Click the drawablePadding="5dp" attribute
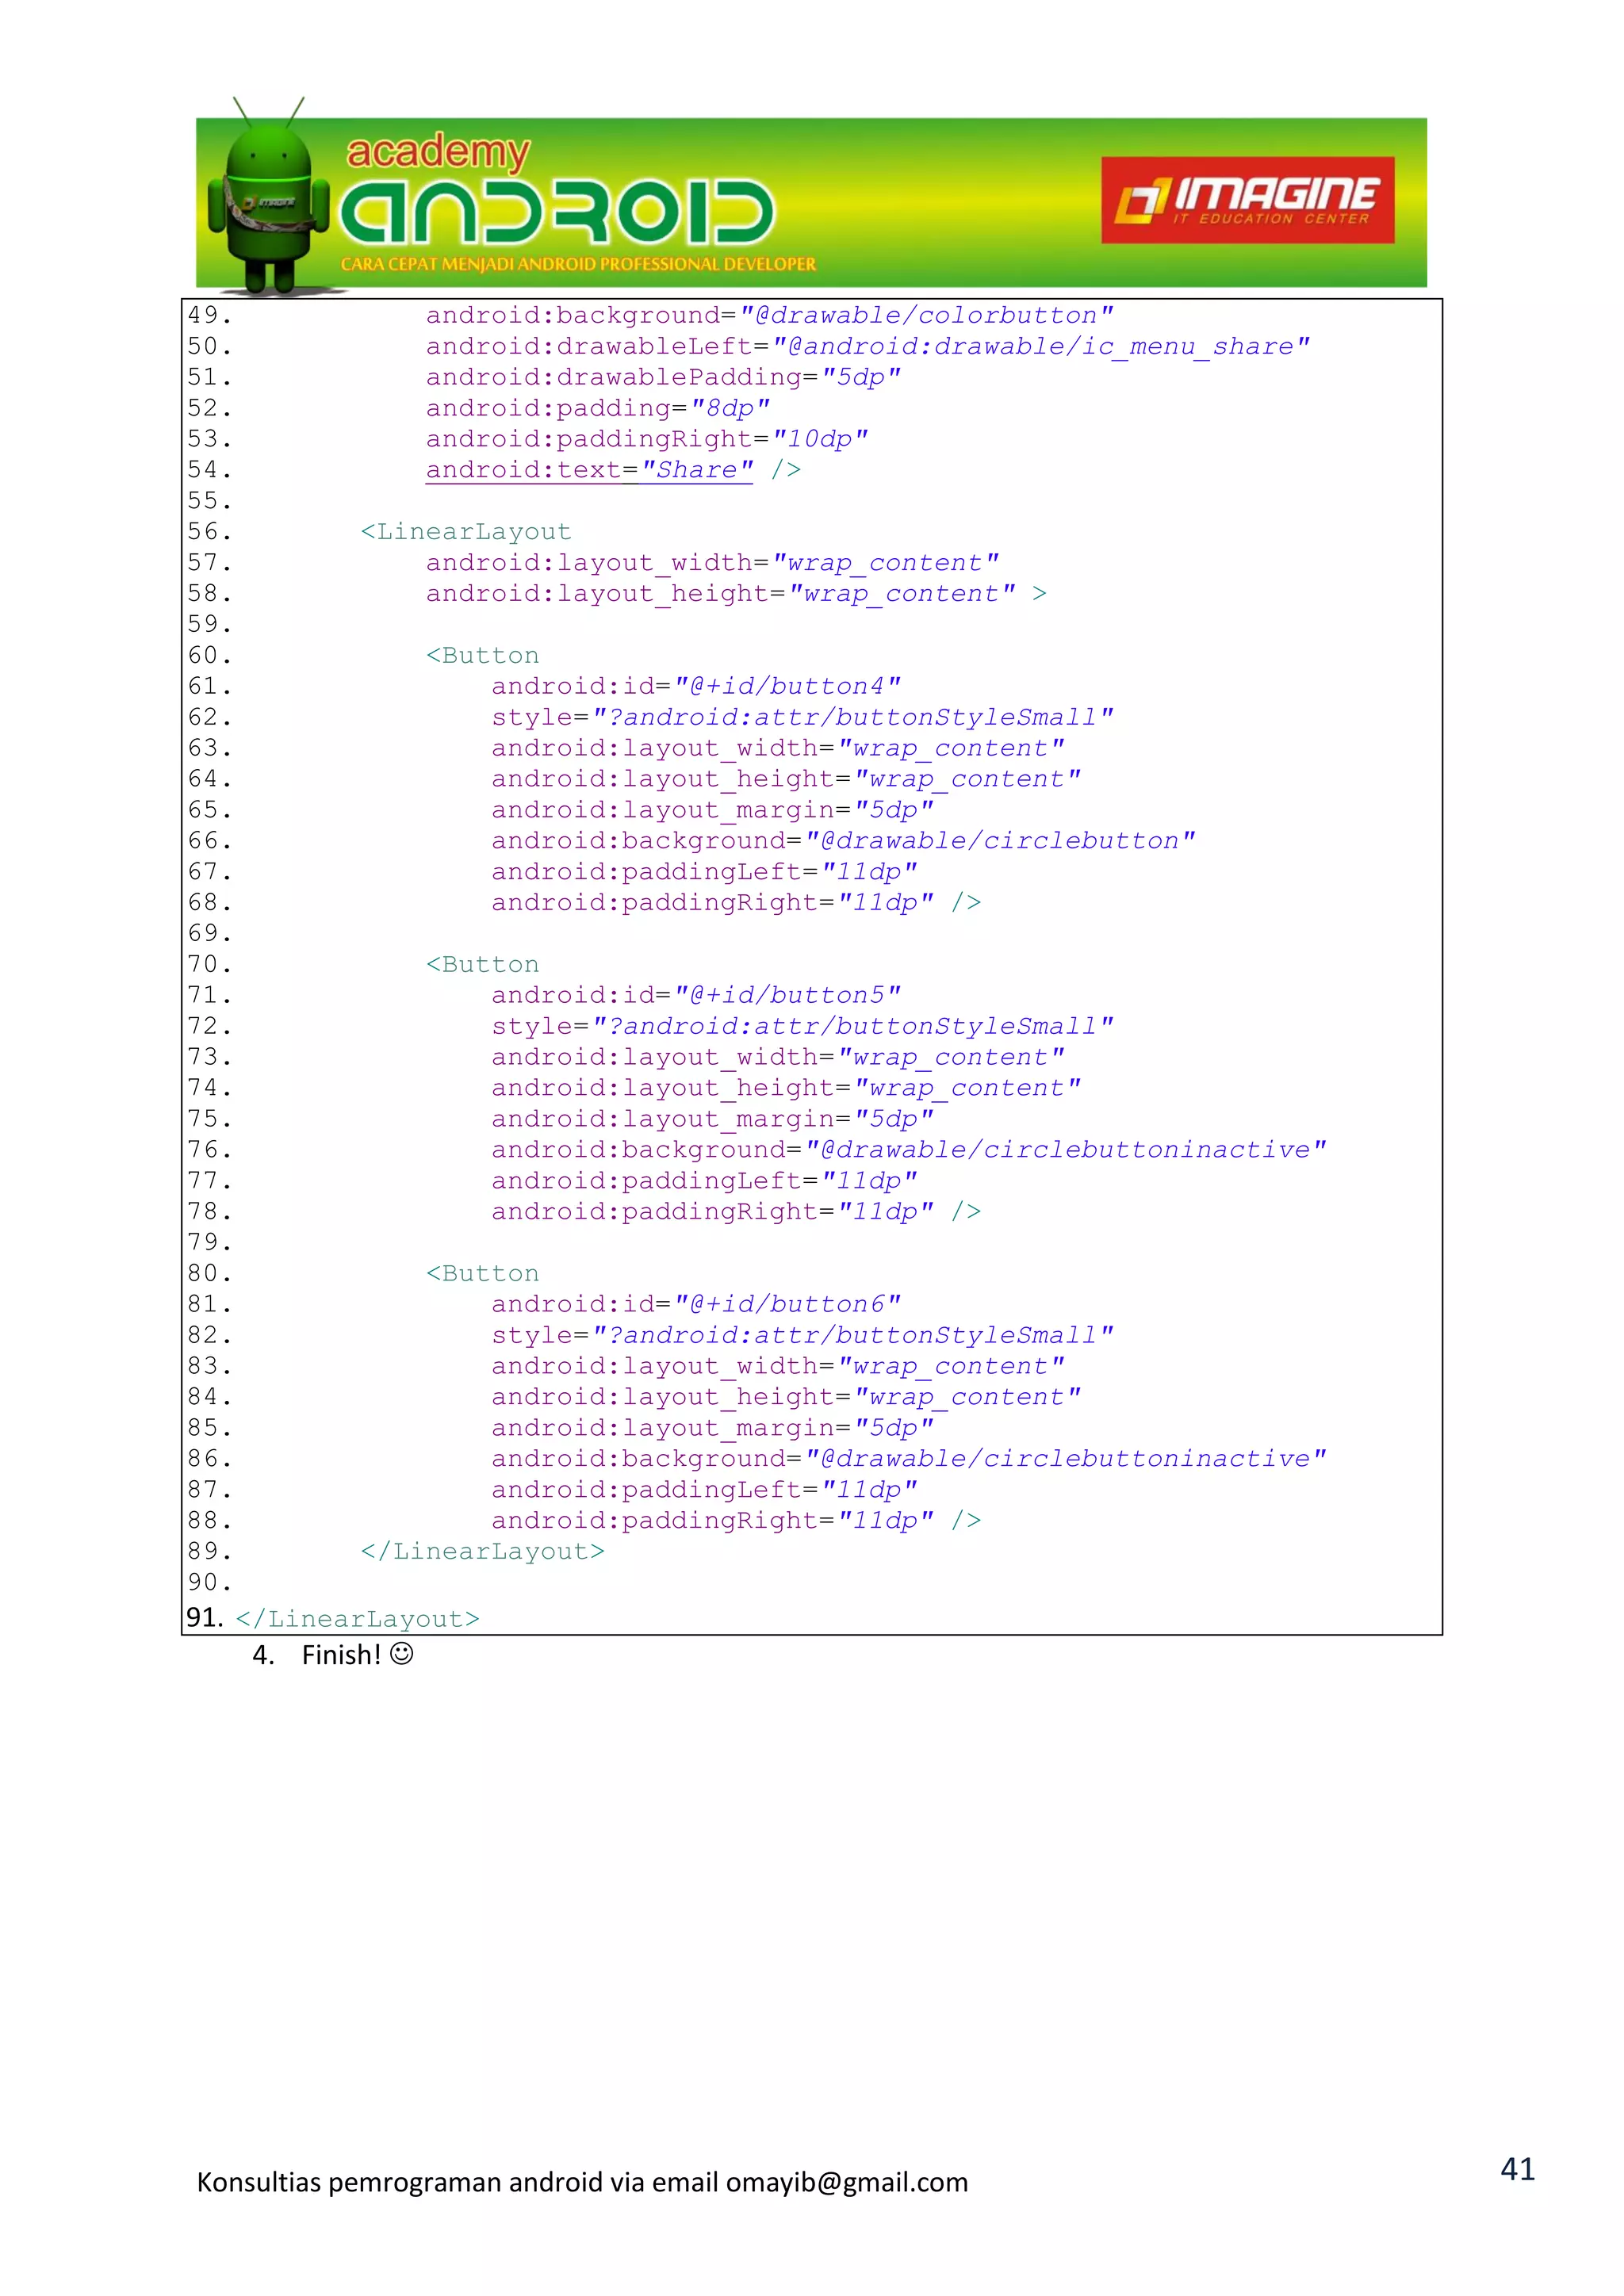1624x2296 pixels. [663, 377]
